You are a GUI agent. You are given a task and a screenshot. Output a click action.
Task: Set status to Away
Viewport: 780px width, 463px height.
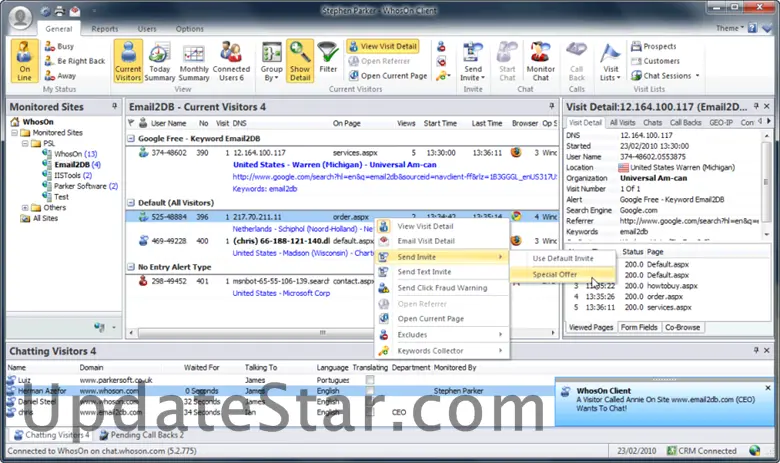(61, 76)
